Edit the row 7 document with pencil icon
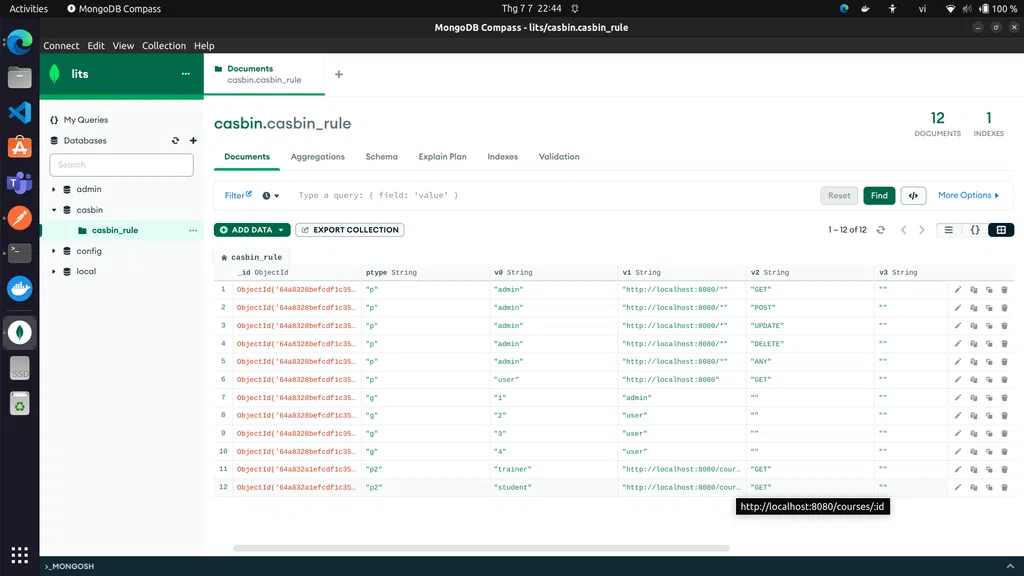 tap(957, 398)
